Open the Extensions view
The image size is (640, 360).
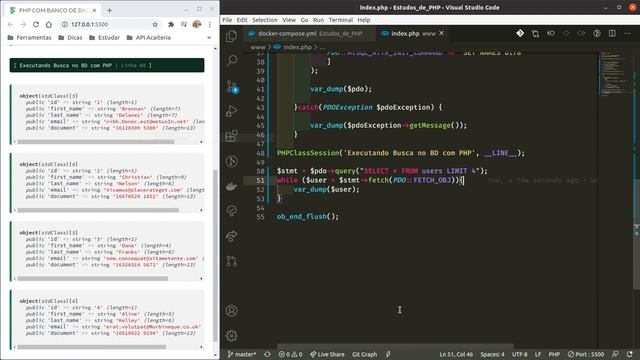231,136
